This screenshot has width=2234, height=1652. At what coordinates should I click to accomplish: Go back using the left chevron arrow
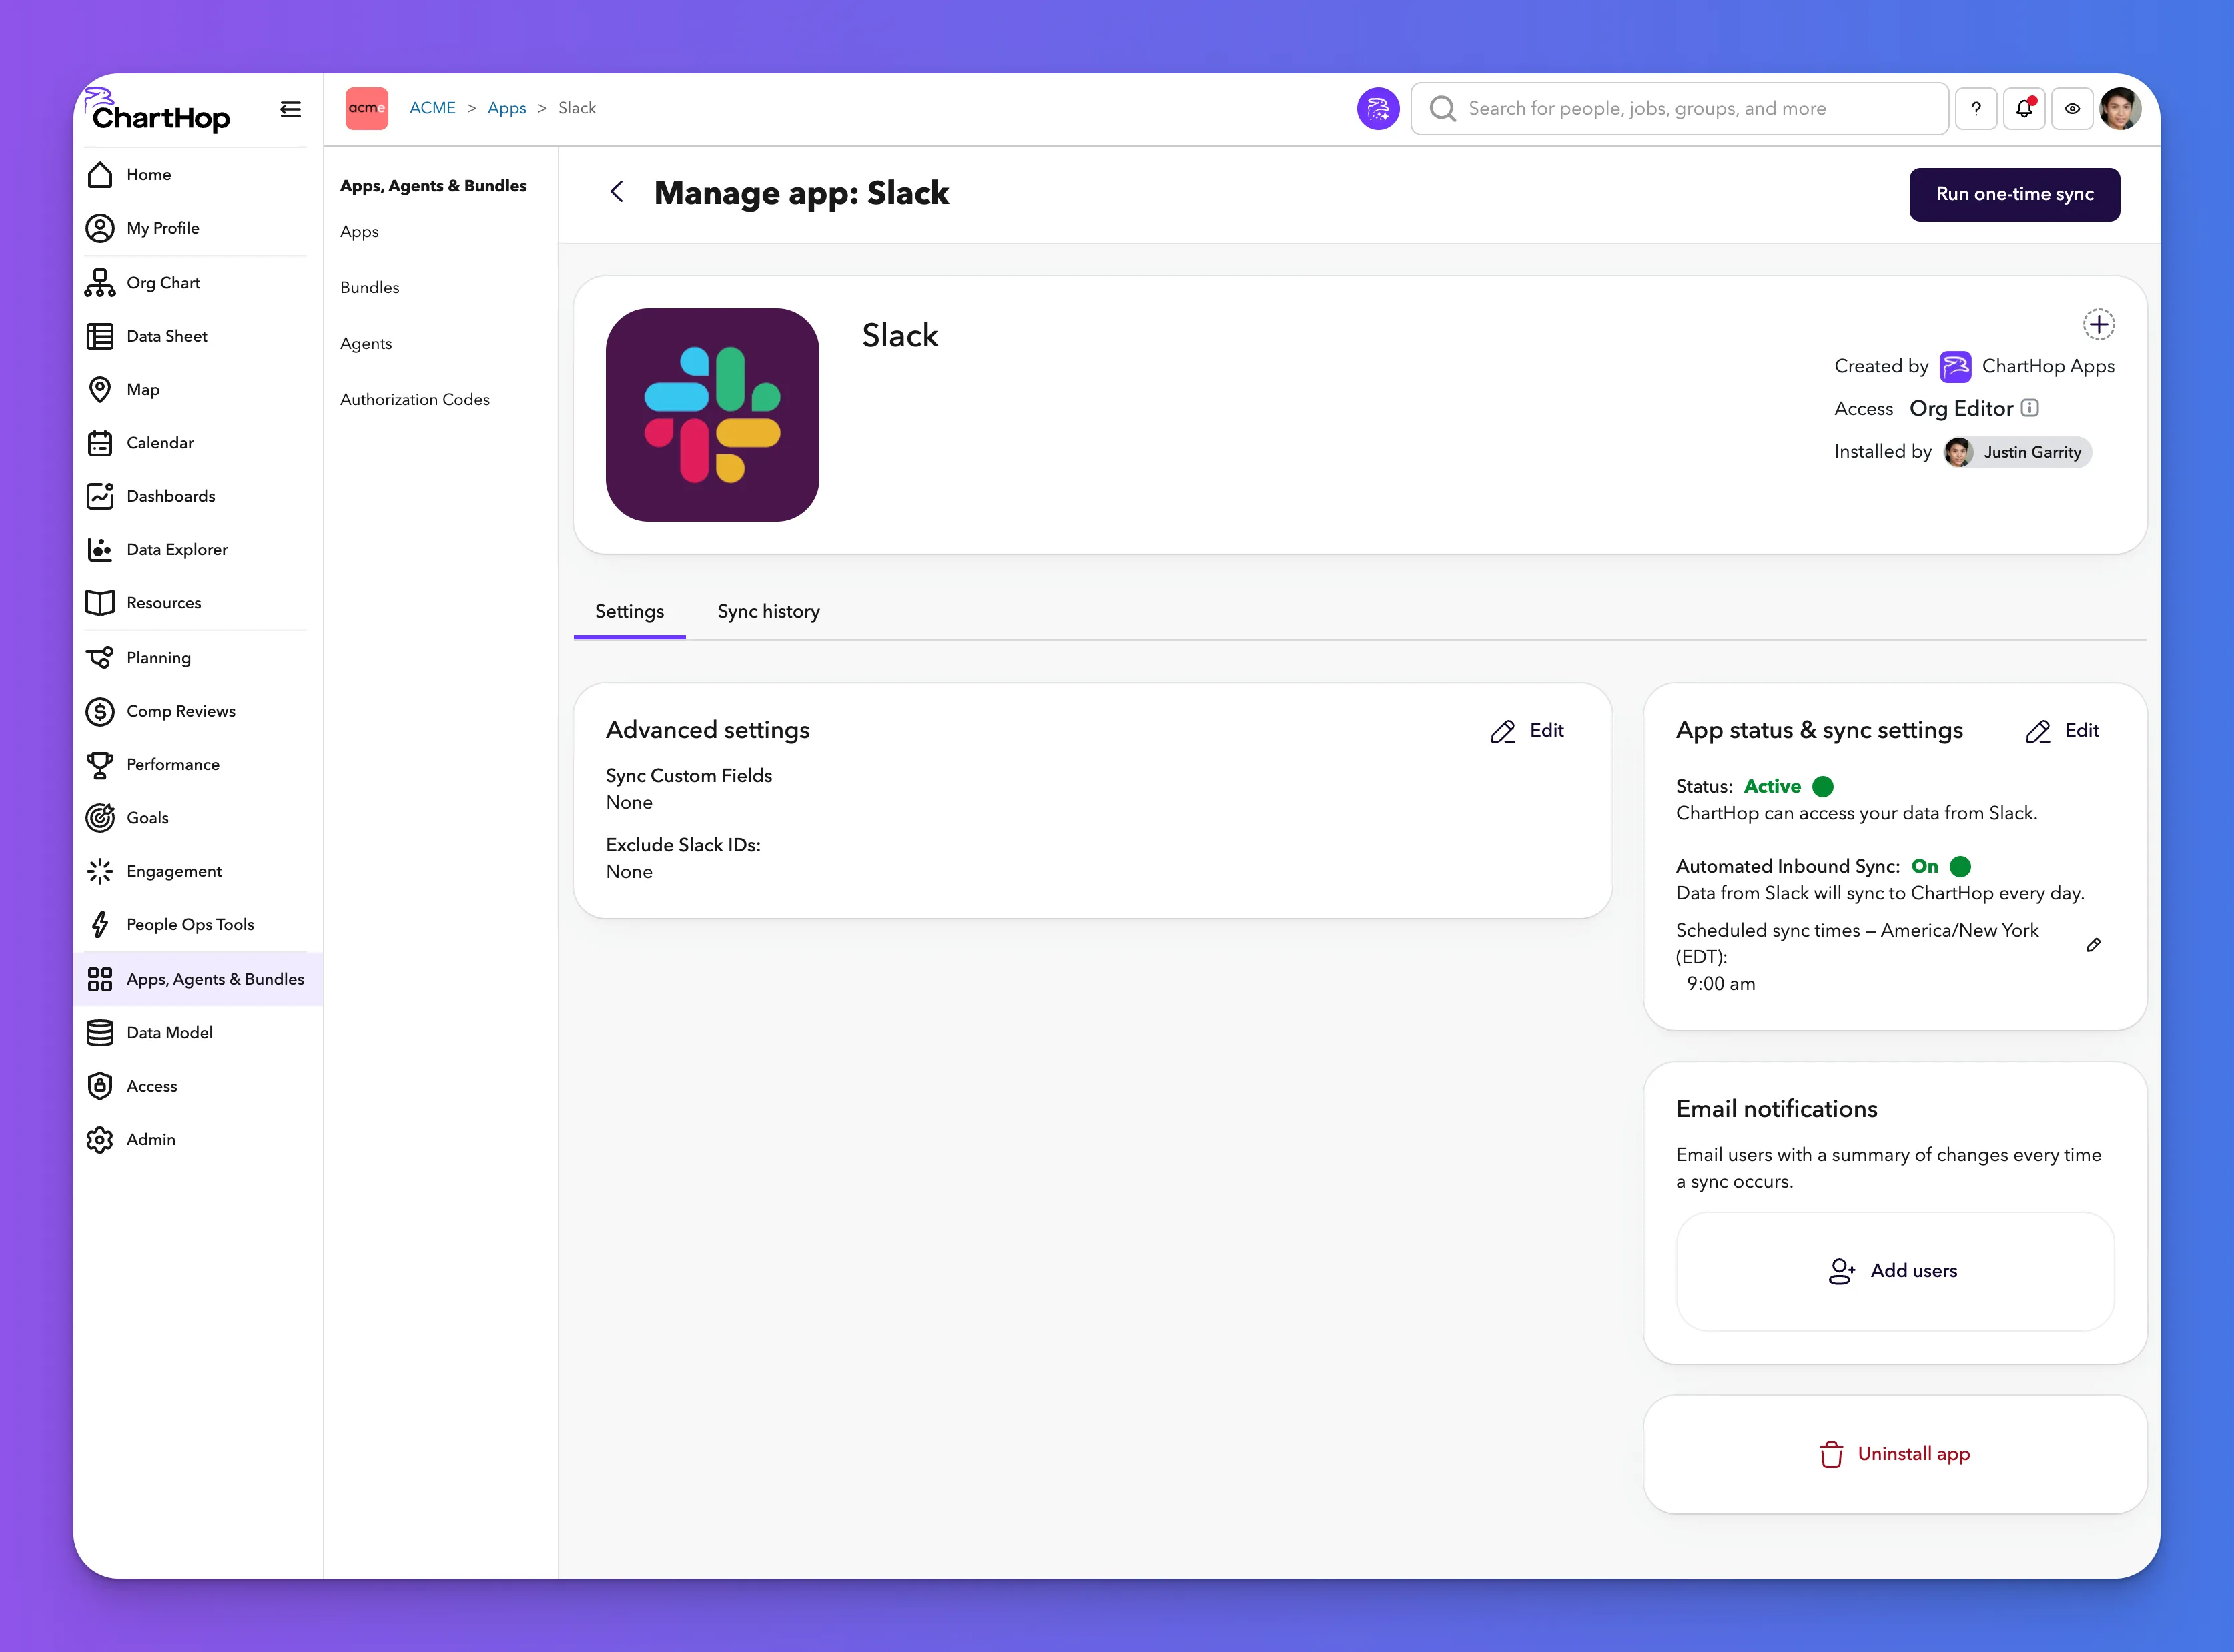point(617,192)
